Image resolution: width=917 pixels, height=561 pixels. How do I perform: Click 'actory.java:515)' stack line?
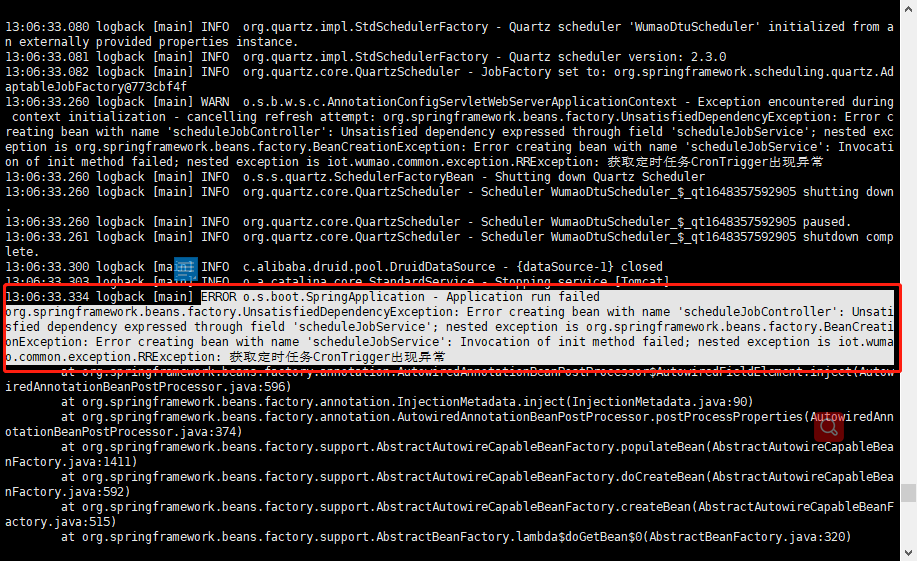(61, 522)
